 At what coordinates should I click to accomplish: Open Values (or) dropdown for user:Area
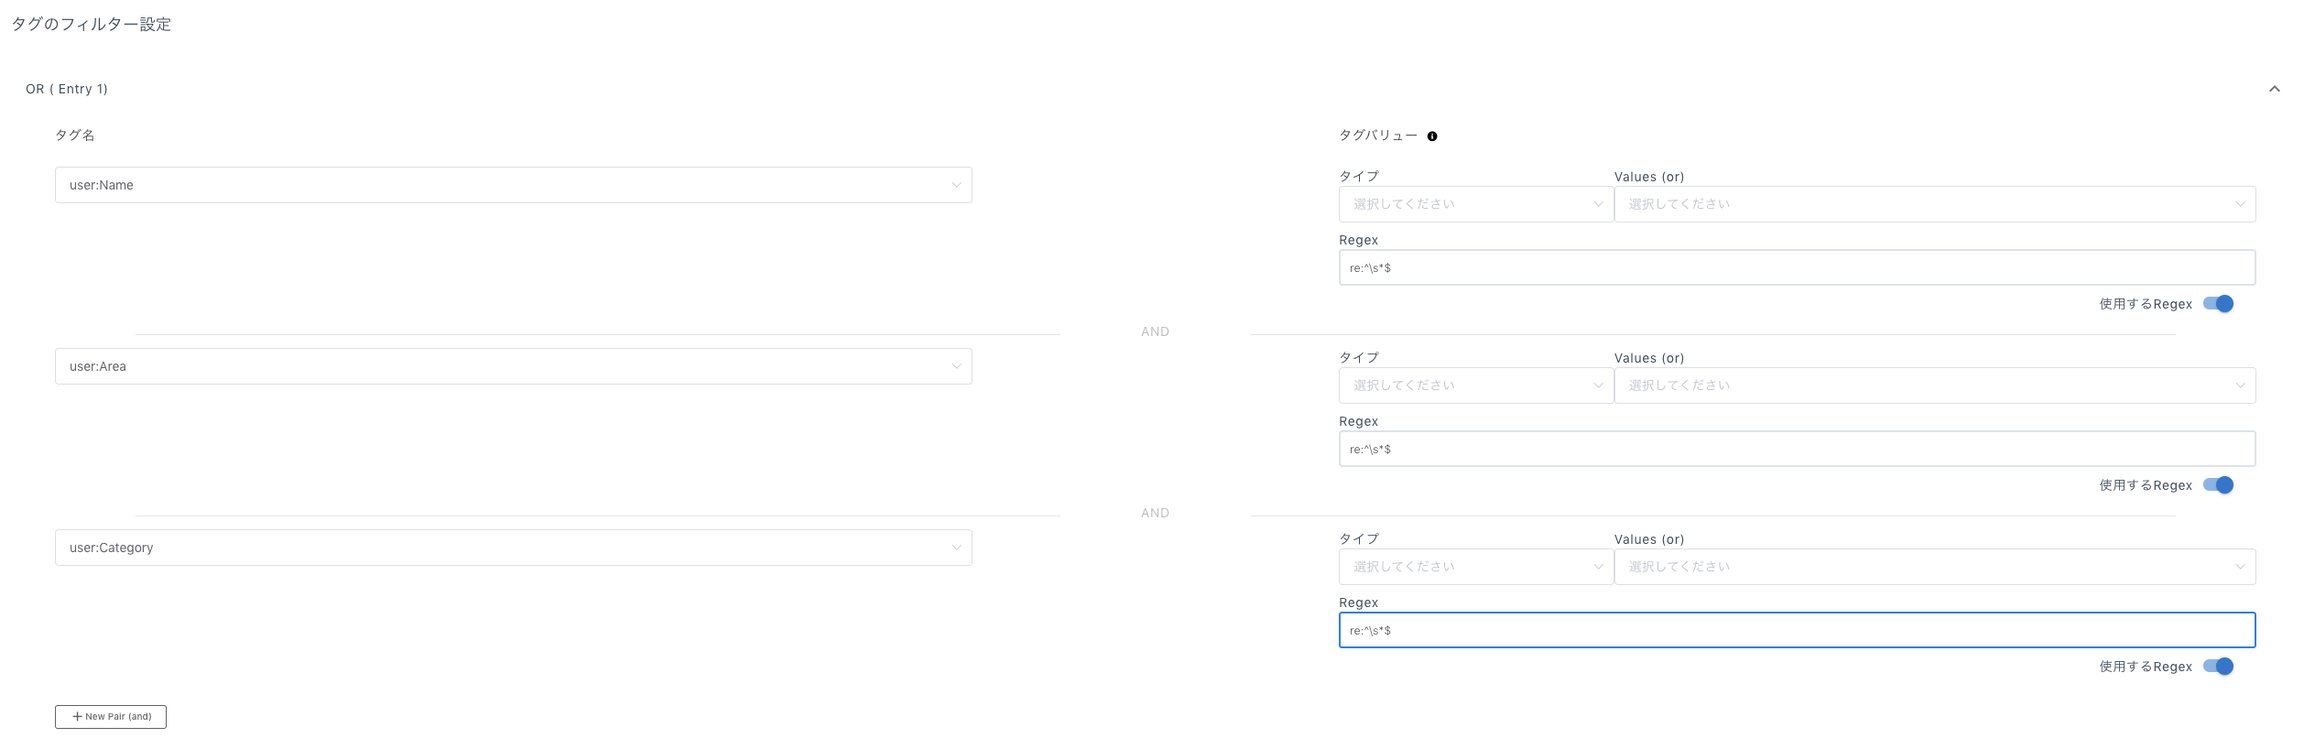point(1935,385)
